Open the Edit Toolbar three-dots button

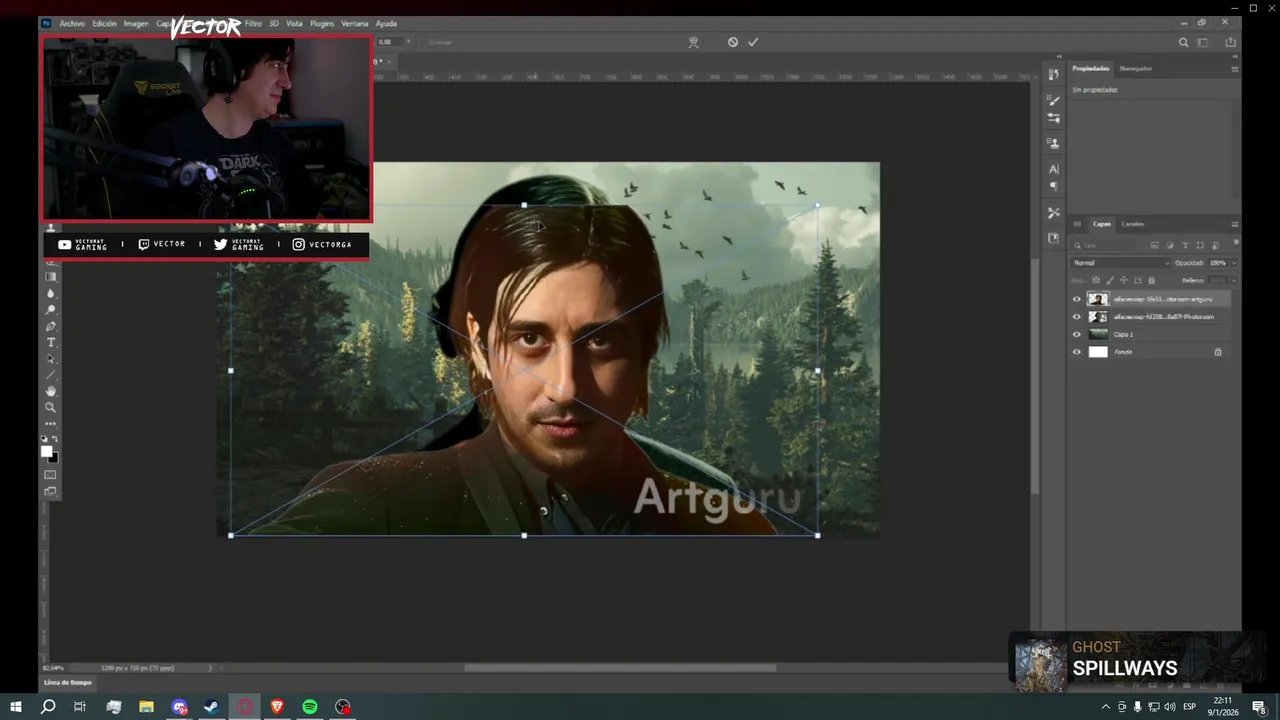(x=51, y=423)
